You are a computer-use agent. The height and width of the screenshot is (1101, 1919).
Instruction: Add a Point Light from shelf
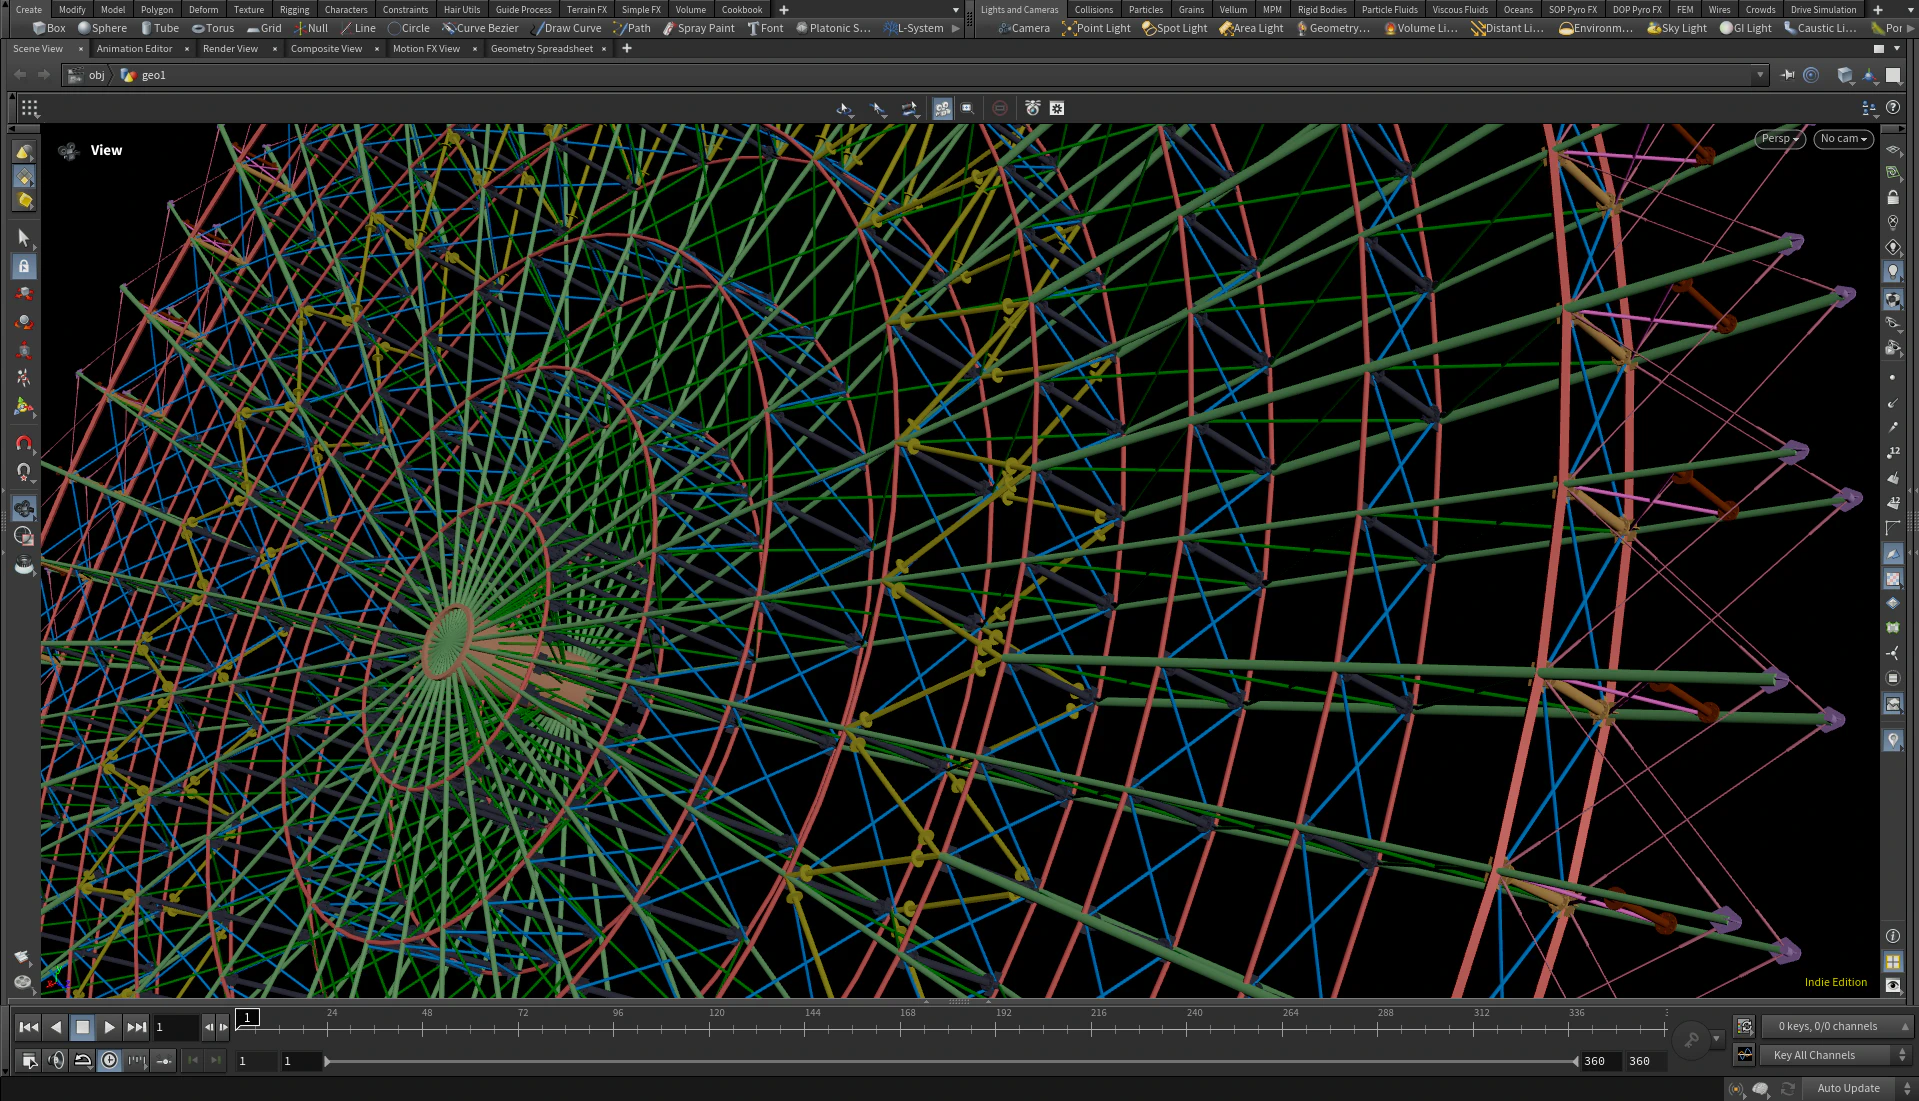(x=1096, y=28)
